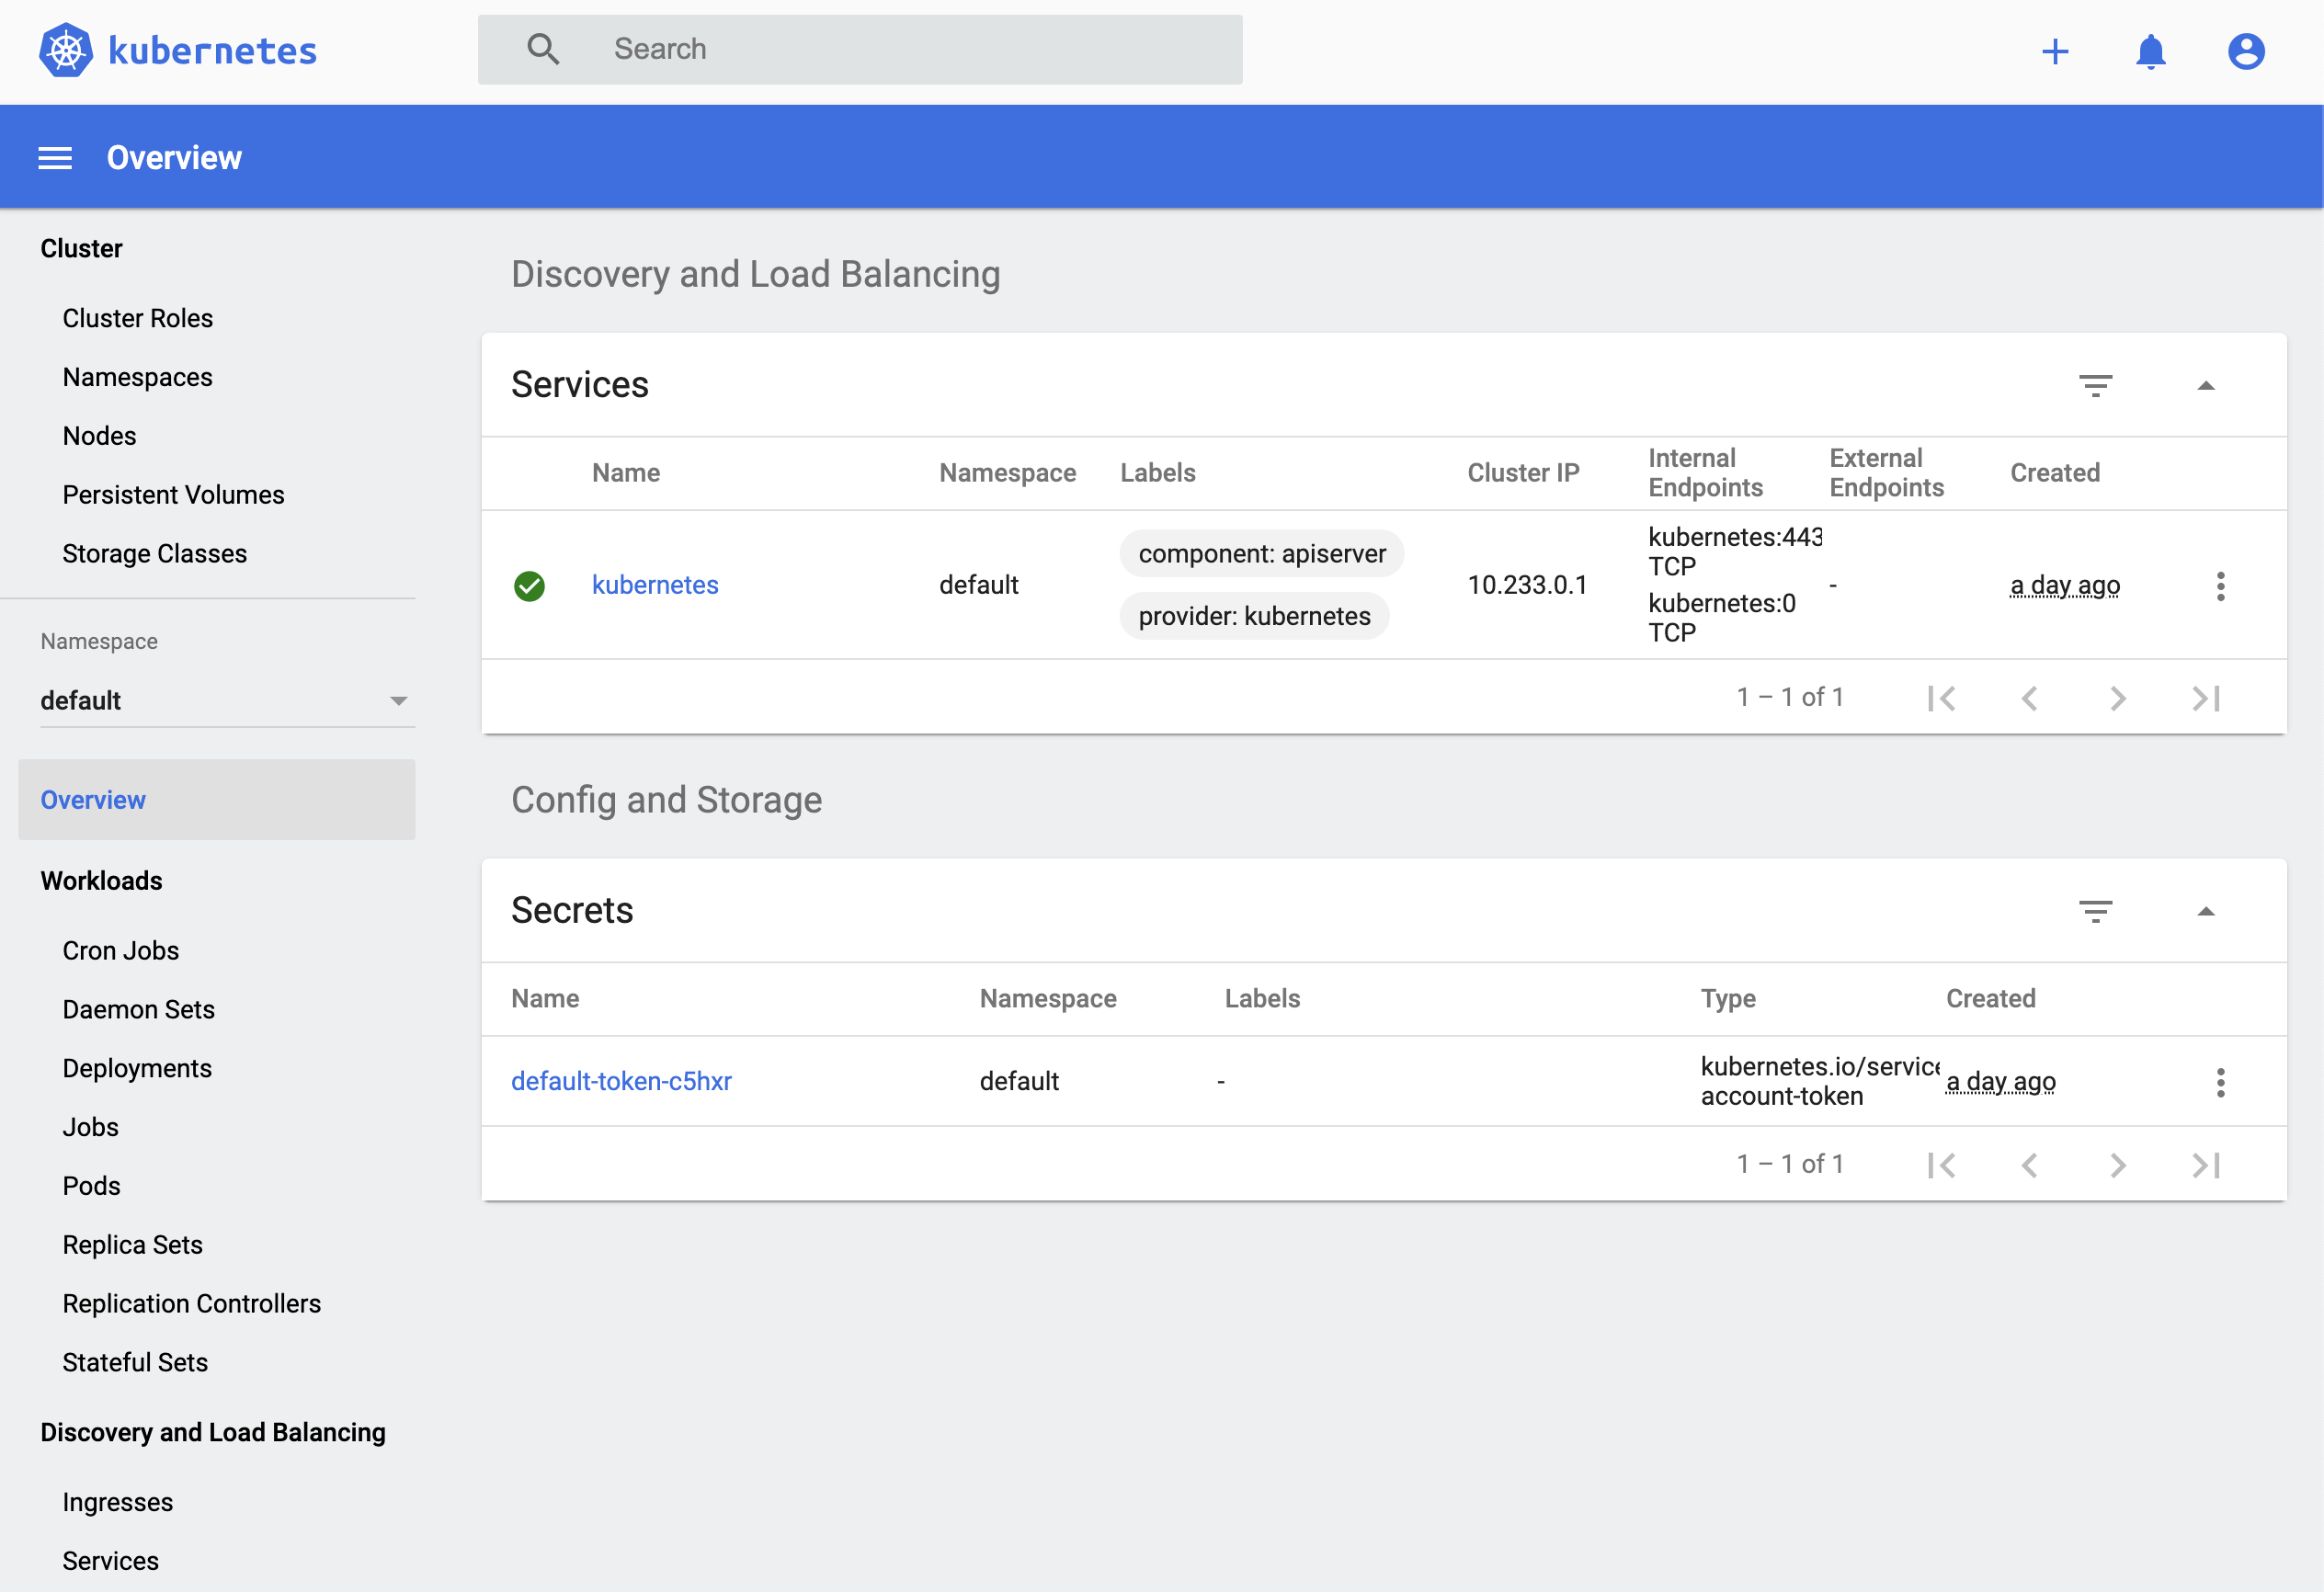Open the Namespace dropdown showing default
Screen dimensions: 2324x1592
227,701
